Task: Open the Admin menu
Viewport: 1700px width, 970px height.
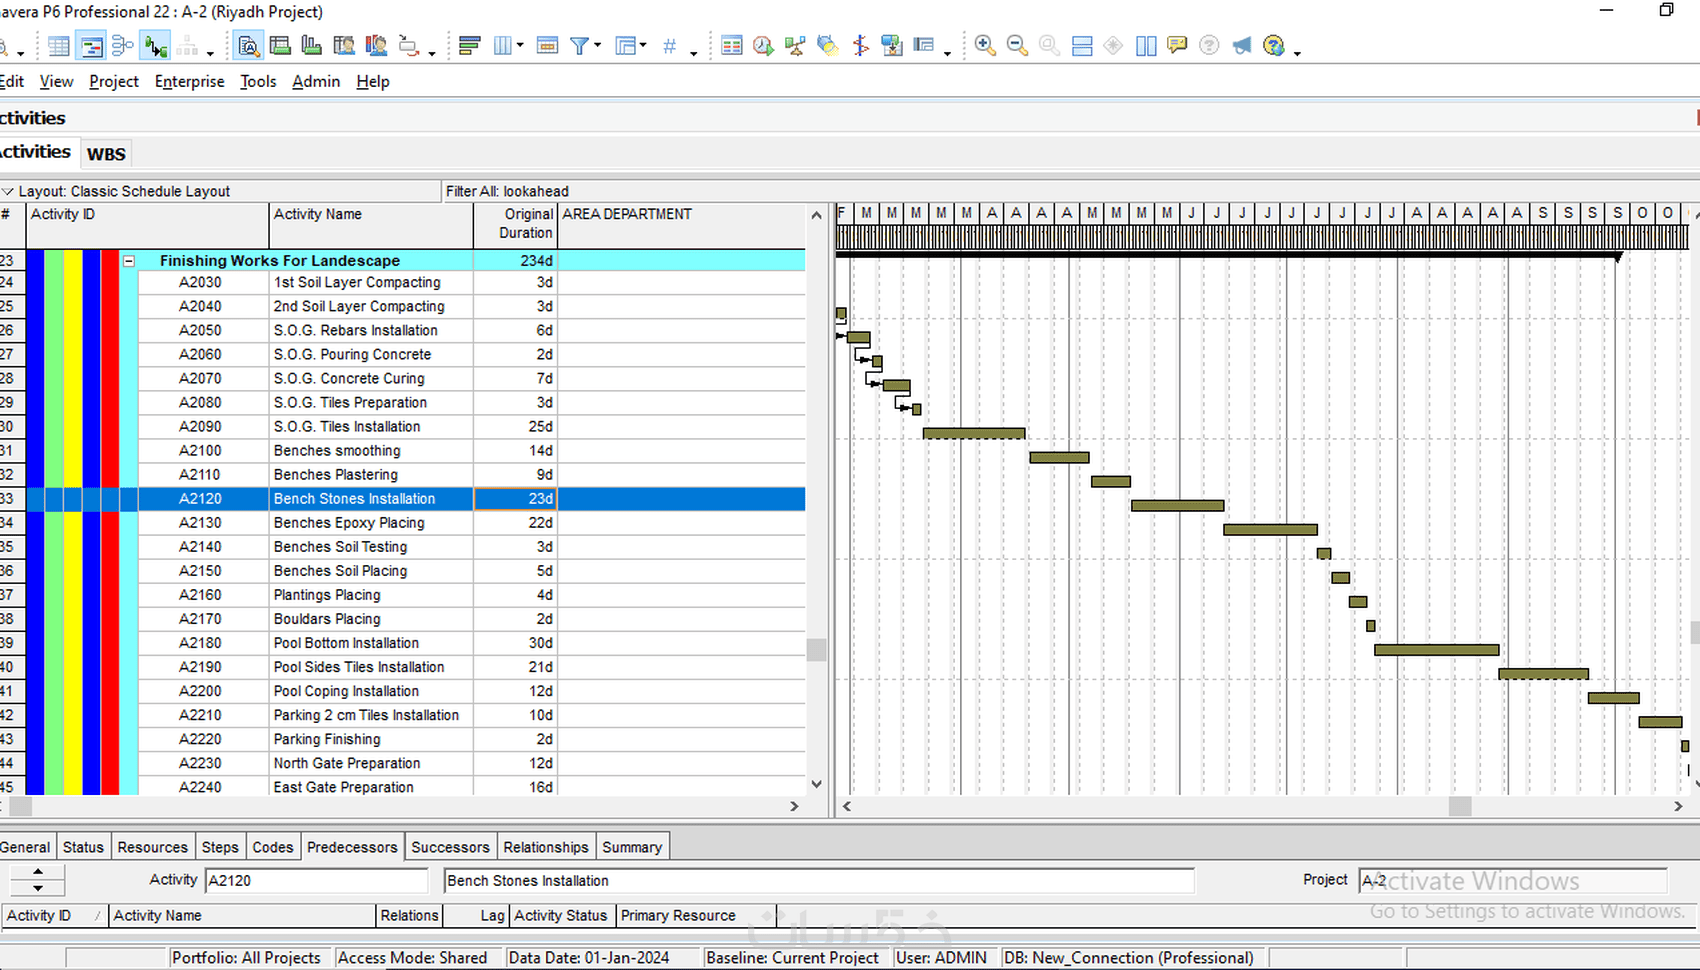Action: [x=316, y=82]
